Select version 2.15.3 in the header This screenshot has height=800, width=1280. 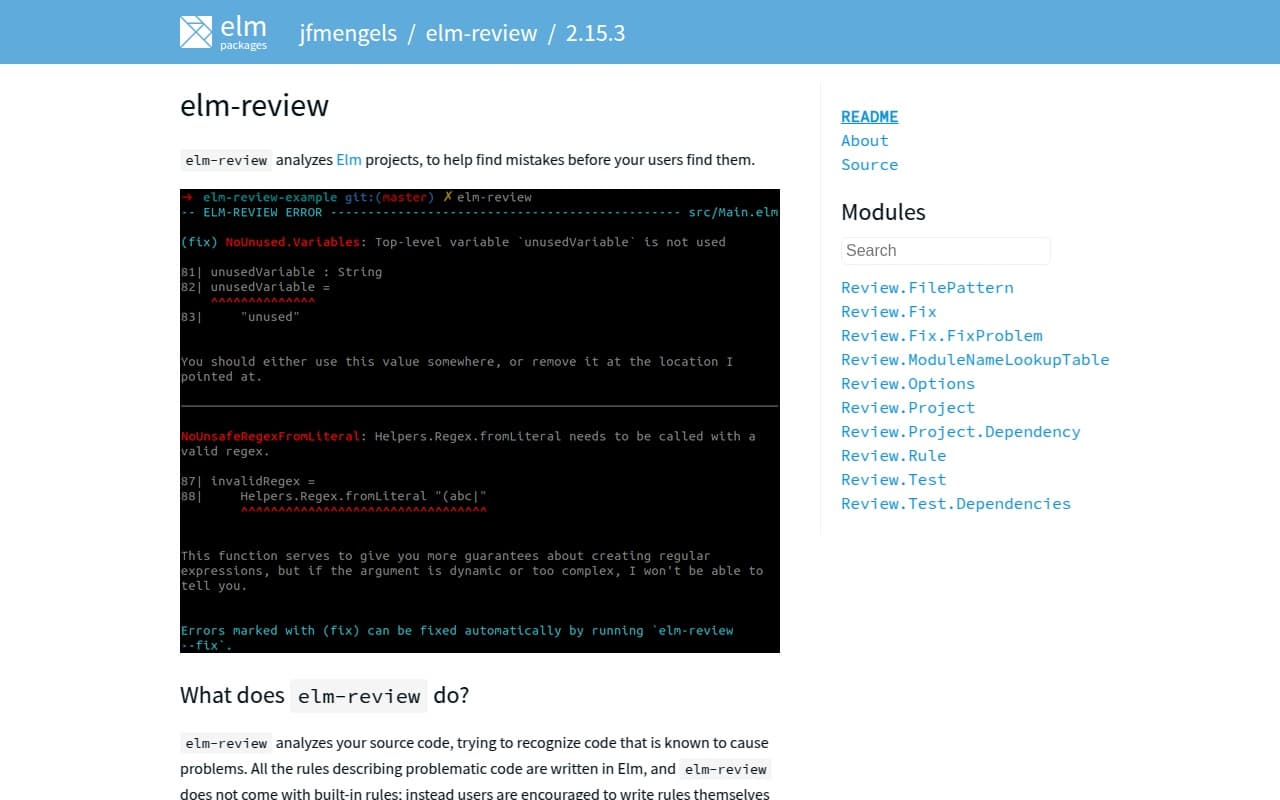point(595,33)
